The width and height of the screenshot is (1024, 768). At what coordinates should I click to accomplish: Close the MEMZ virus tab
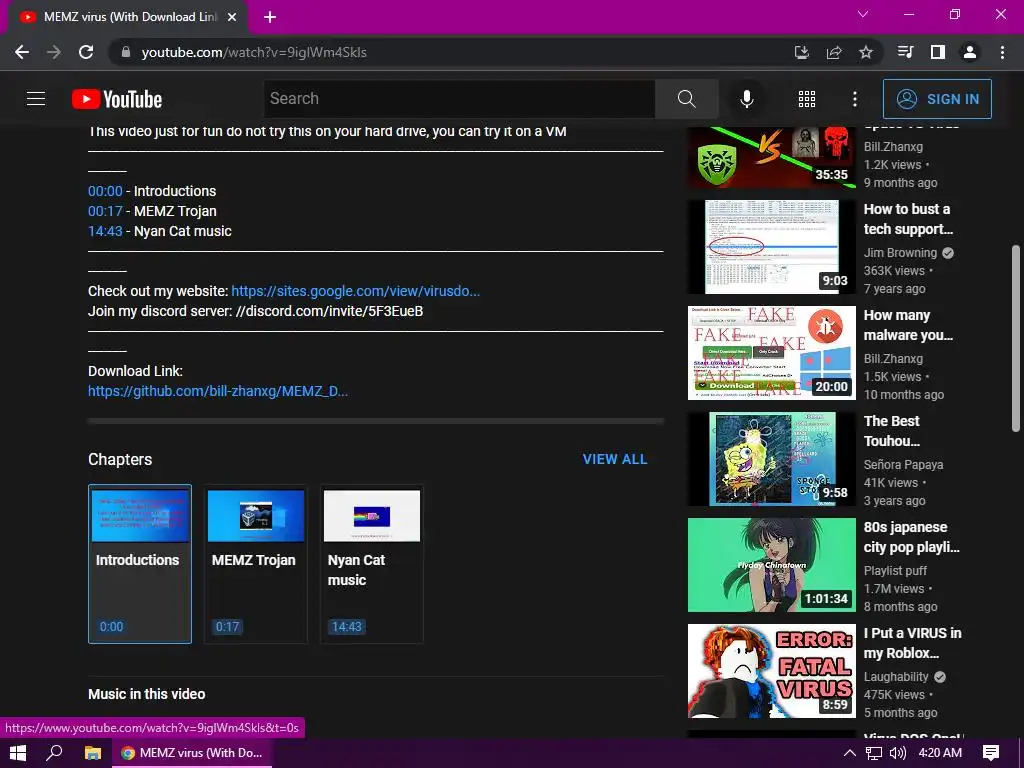[x=232, y=17]
